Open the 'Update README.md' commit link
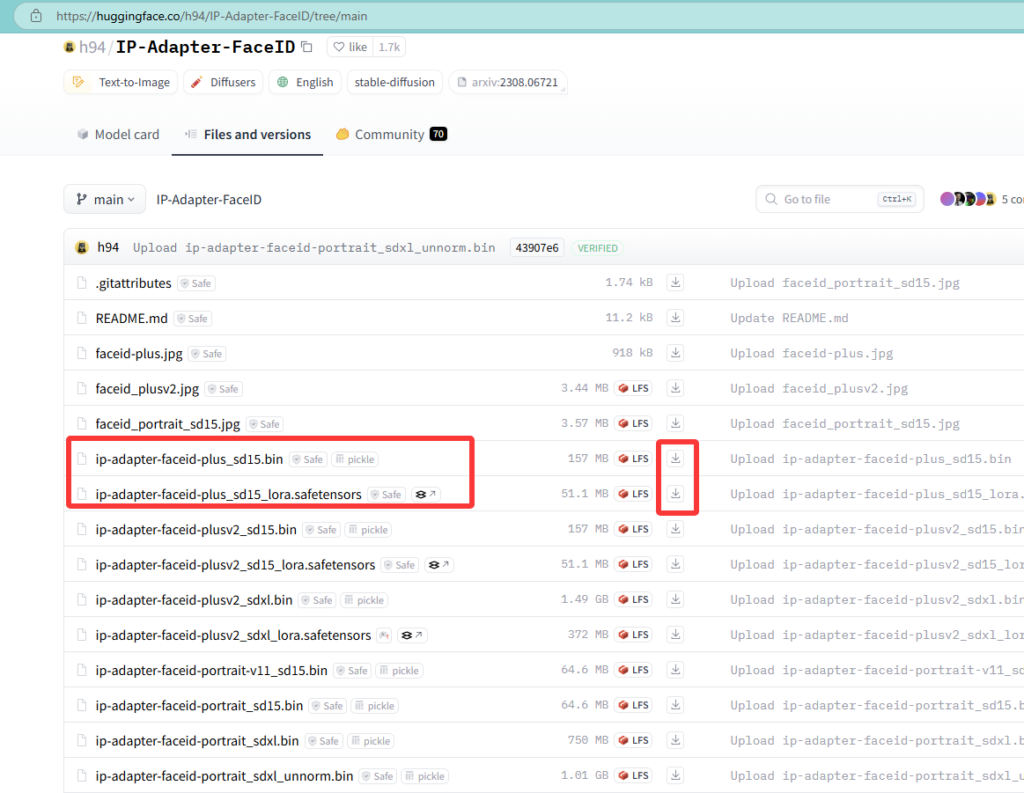Viewport: 1024px width, 793px height. pyautogui.click(x=789, y=318)
